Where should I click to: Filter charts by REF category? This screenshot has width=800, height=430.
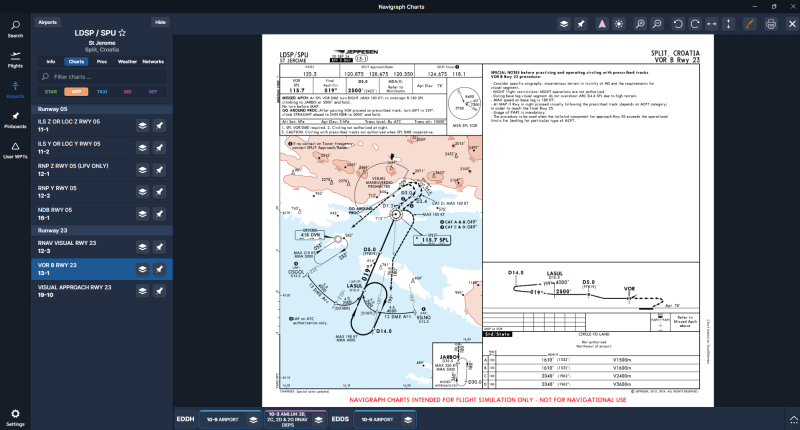153,92
